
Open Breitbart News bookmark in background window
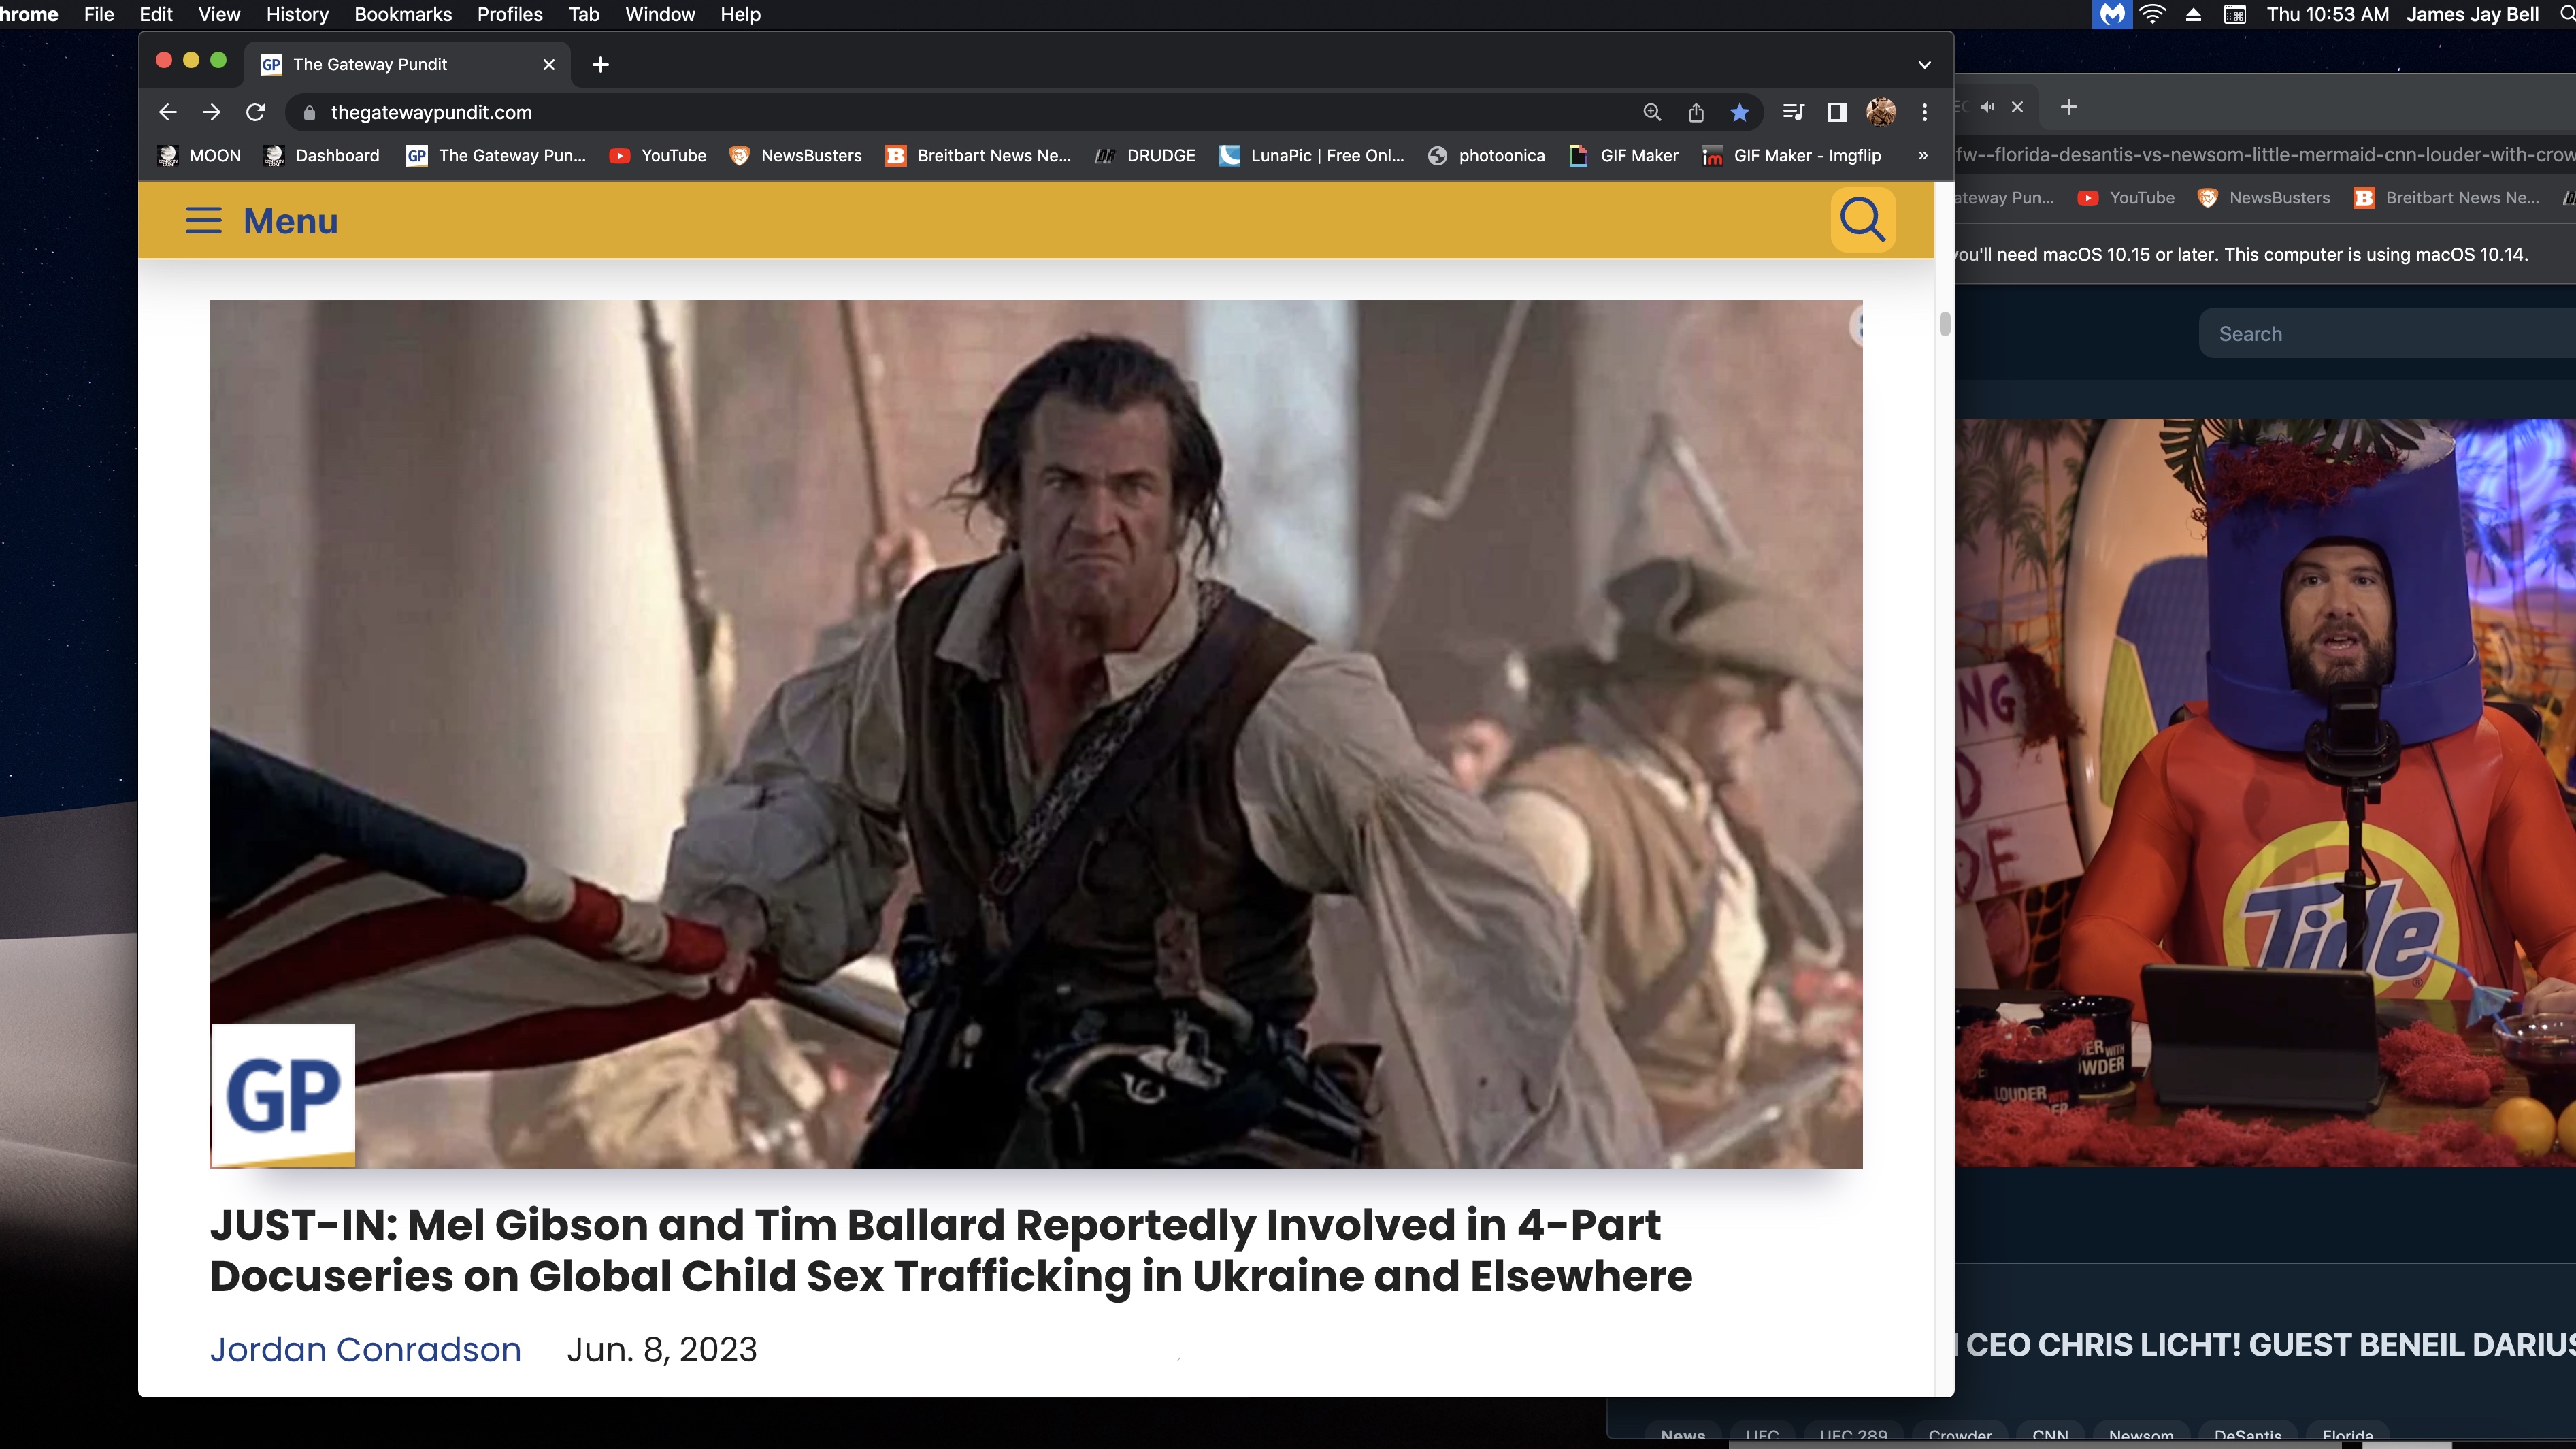point(2447,198)
